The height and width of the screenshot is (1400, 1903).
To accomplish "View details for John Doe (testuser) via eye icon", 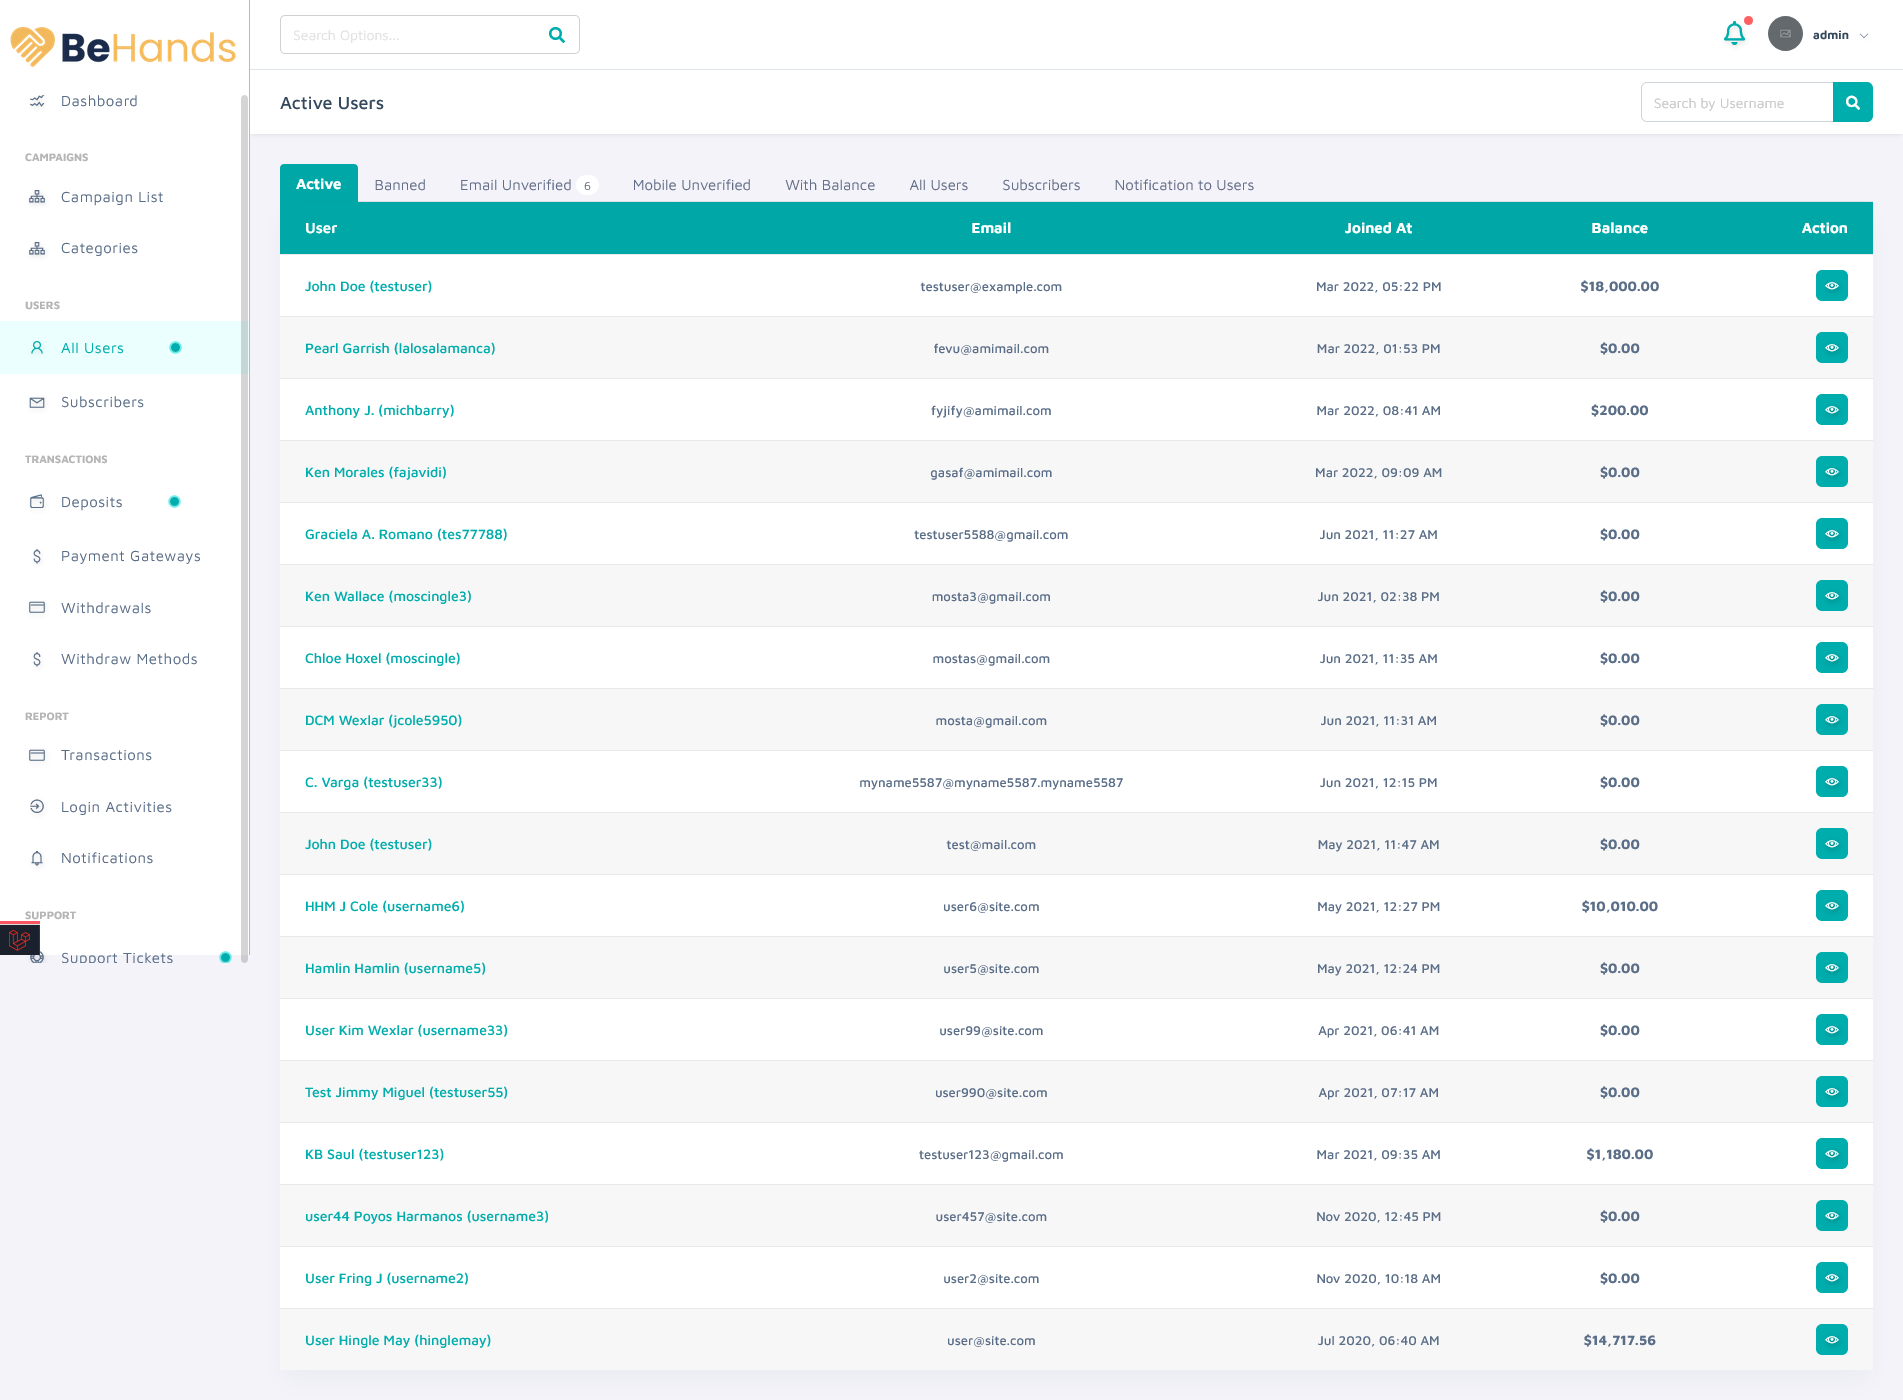I will (x=1831, y=286).
